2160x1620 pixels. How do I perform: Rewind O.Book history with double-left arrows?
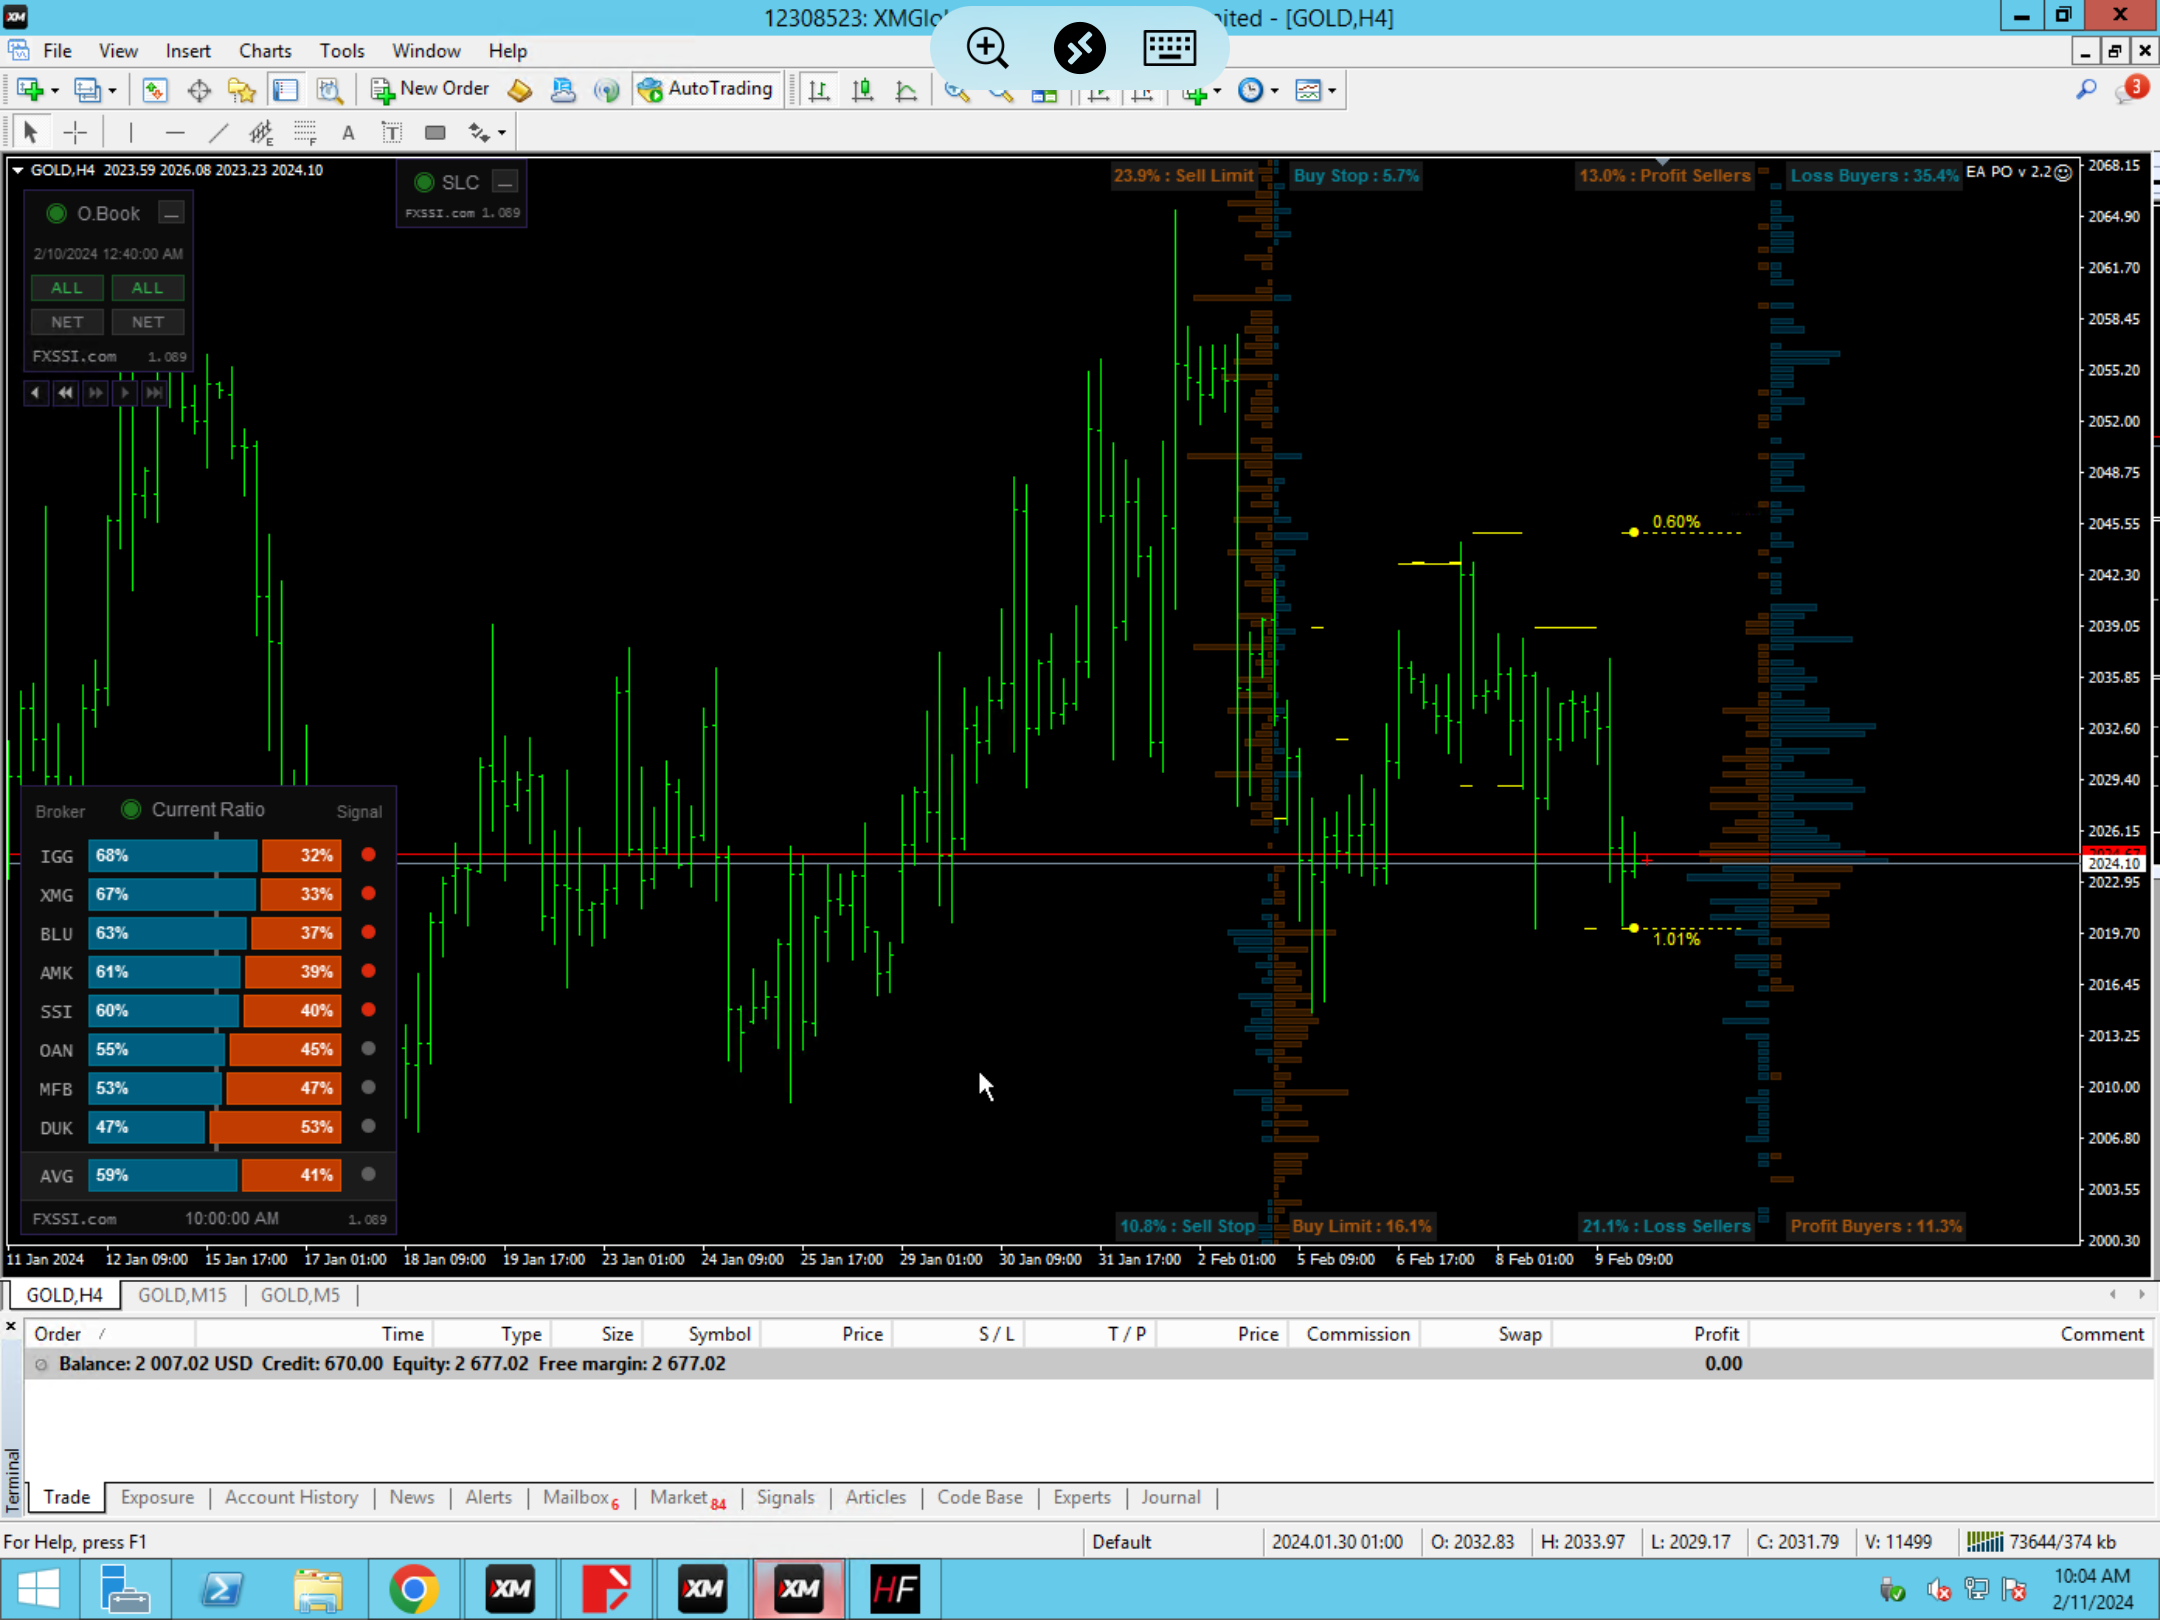65,393
